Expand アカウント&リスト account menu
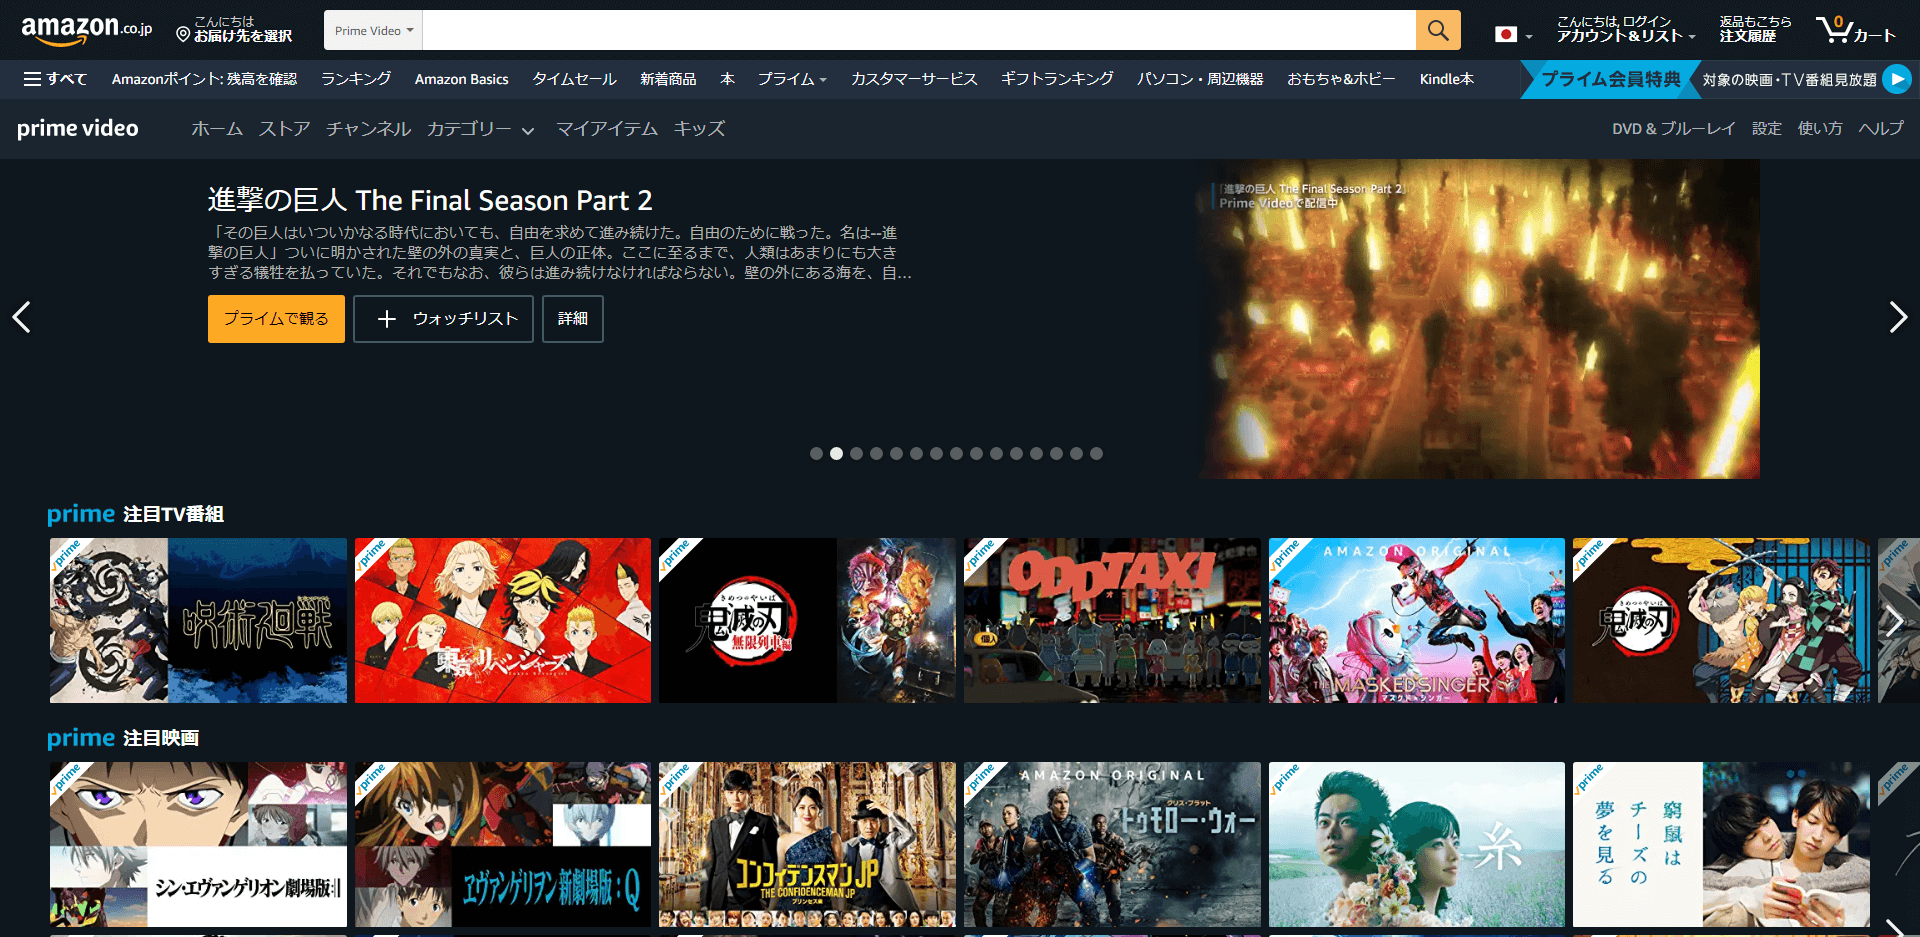Image resolution: width=1920 pixels, height=937 pixels. [x=1625, y=30]
